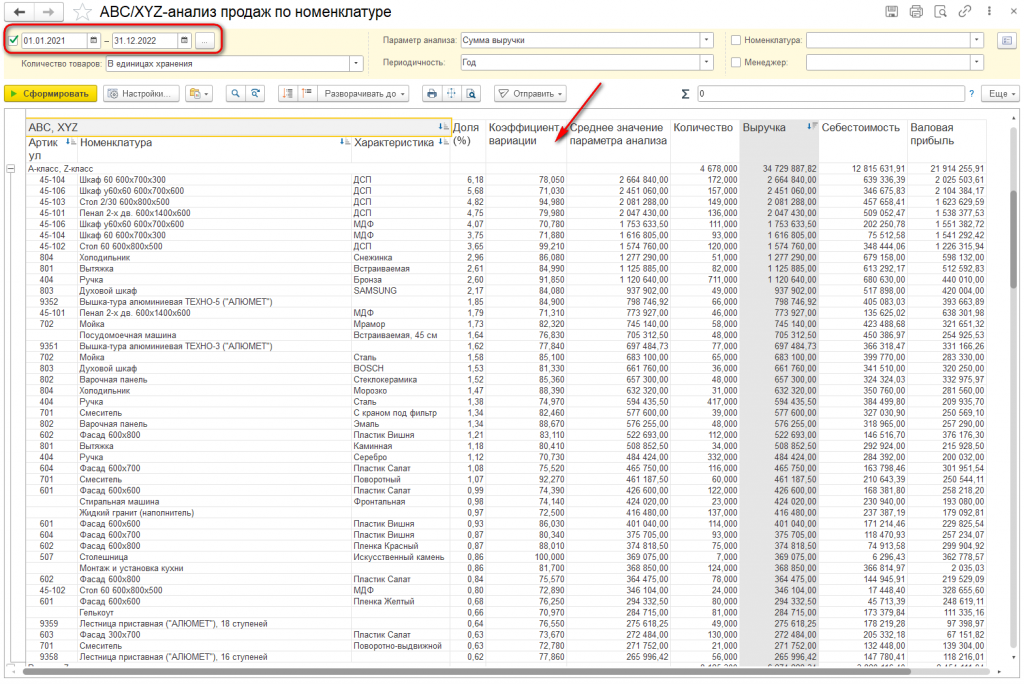Open the Разворачивать до dropdown
Image resolution: width=1024 pixels, height=684 pixels.
coord(364,94)
